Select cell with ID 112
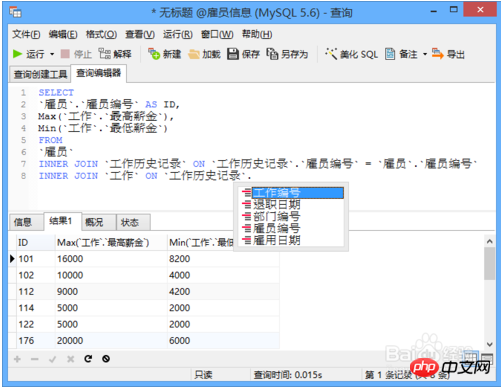 pyautogui.click(x=35, y=291)
